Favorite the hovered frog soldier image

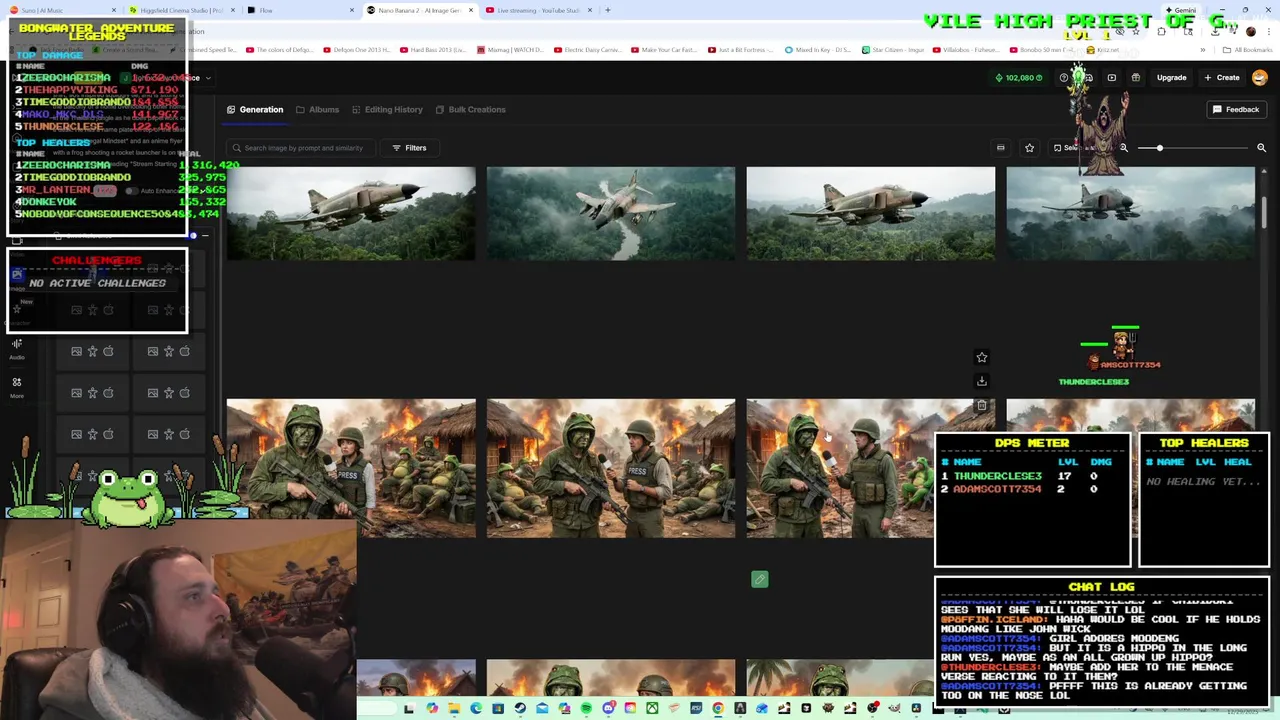pyautogui.click(x=981, y=357)
